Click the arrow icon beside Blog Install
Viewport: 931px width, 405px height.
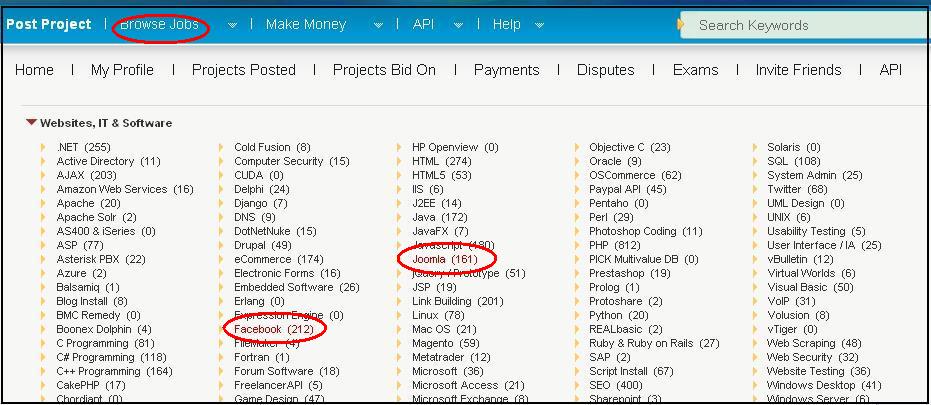click(x=43, y=301)
